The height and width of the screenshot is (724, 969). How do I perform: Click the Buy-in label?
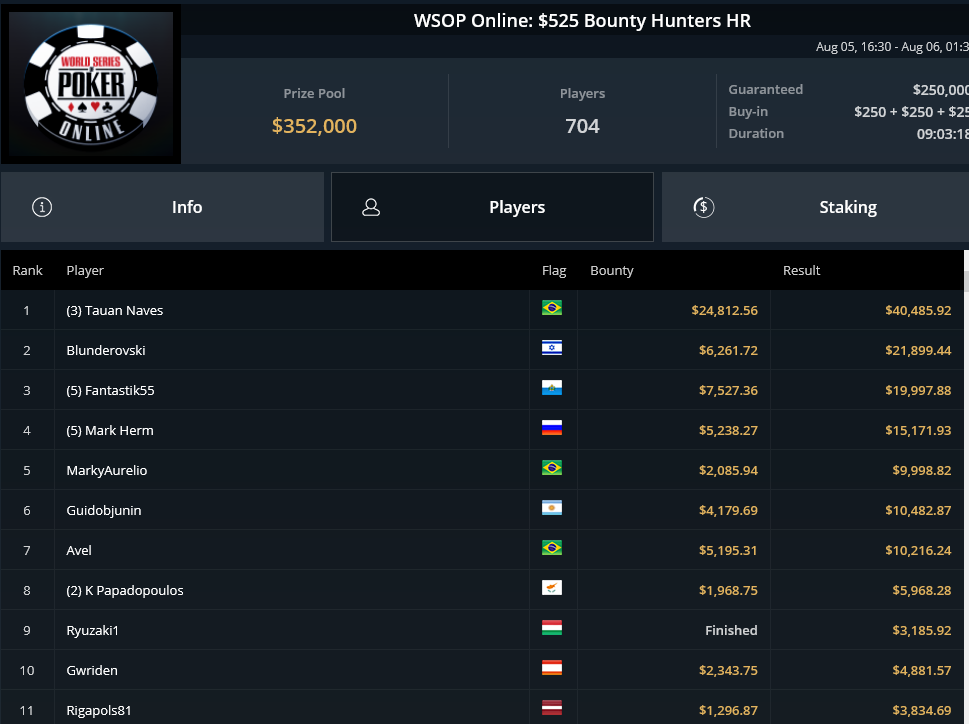tap(748, 112)
